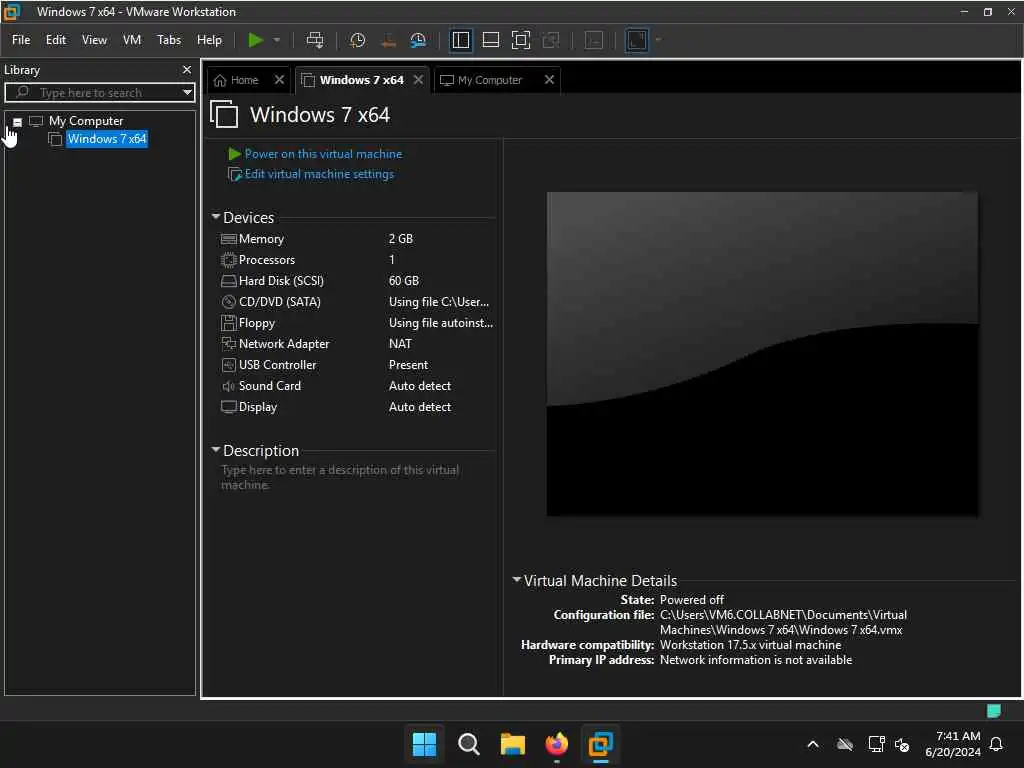Open the Tabs menu
This screenshot has width=1024, height=768.
click(169, 40)
